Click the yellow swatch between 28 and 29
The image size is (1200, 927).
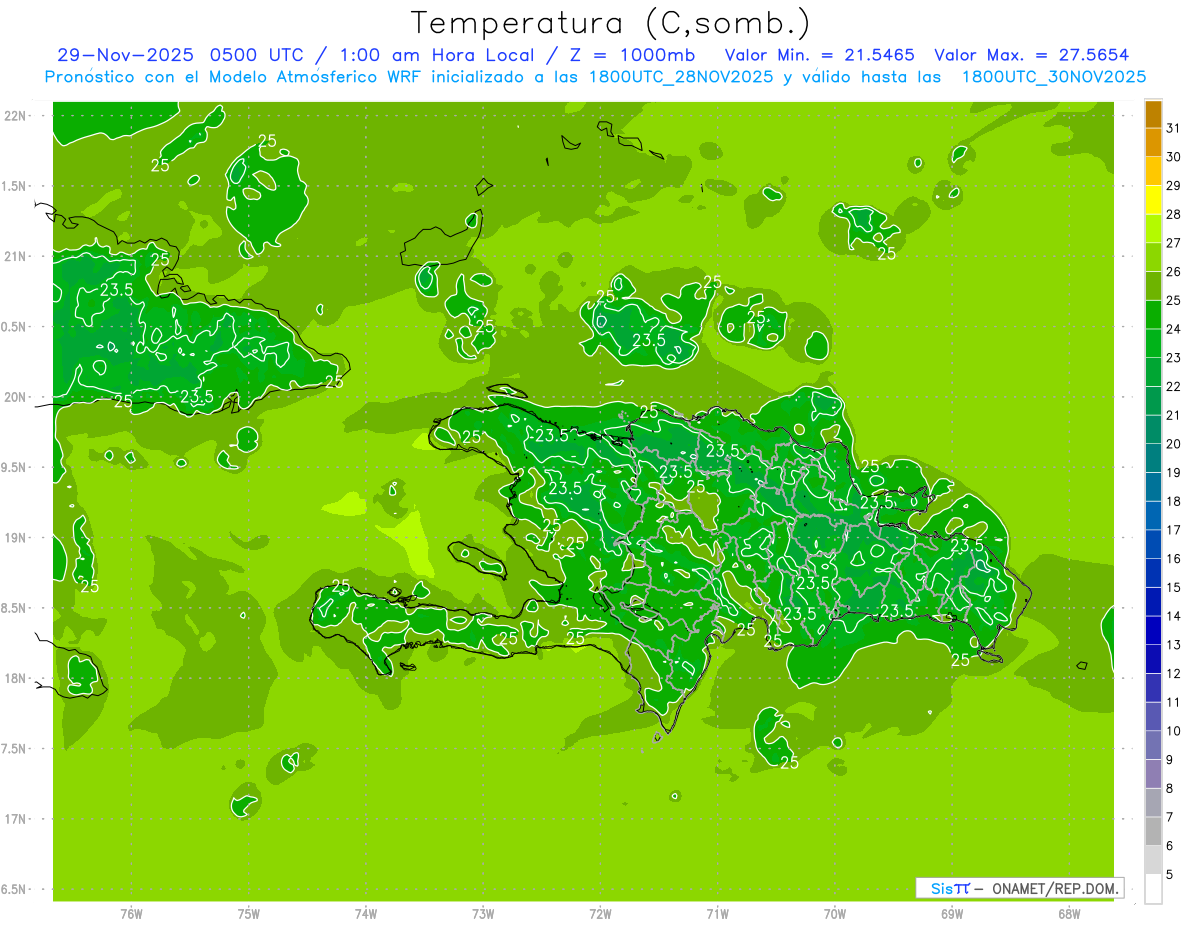point(1153,200)
